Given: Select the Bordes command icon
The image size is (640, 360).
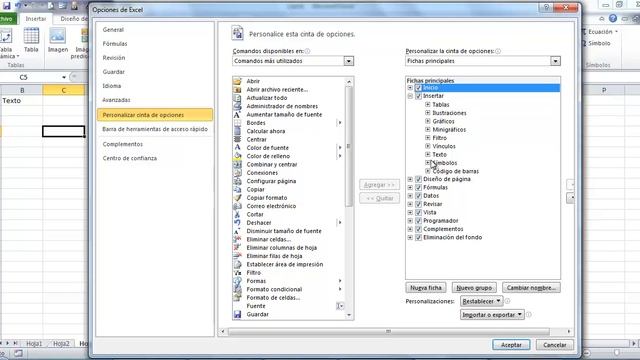Looking at the screenshot, I should pos(237,122).
